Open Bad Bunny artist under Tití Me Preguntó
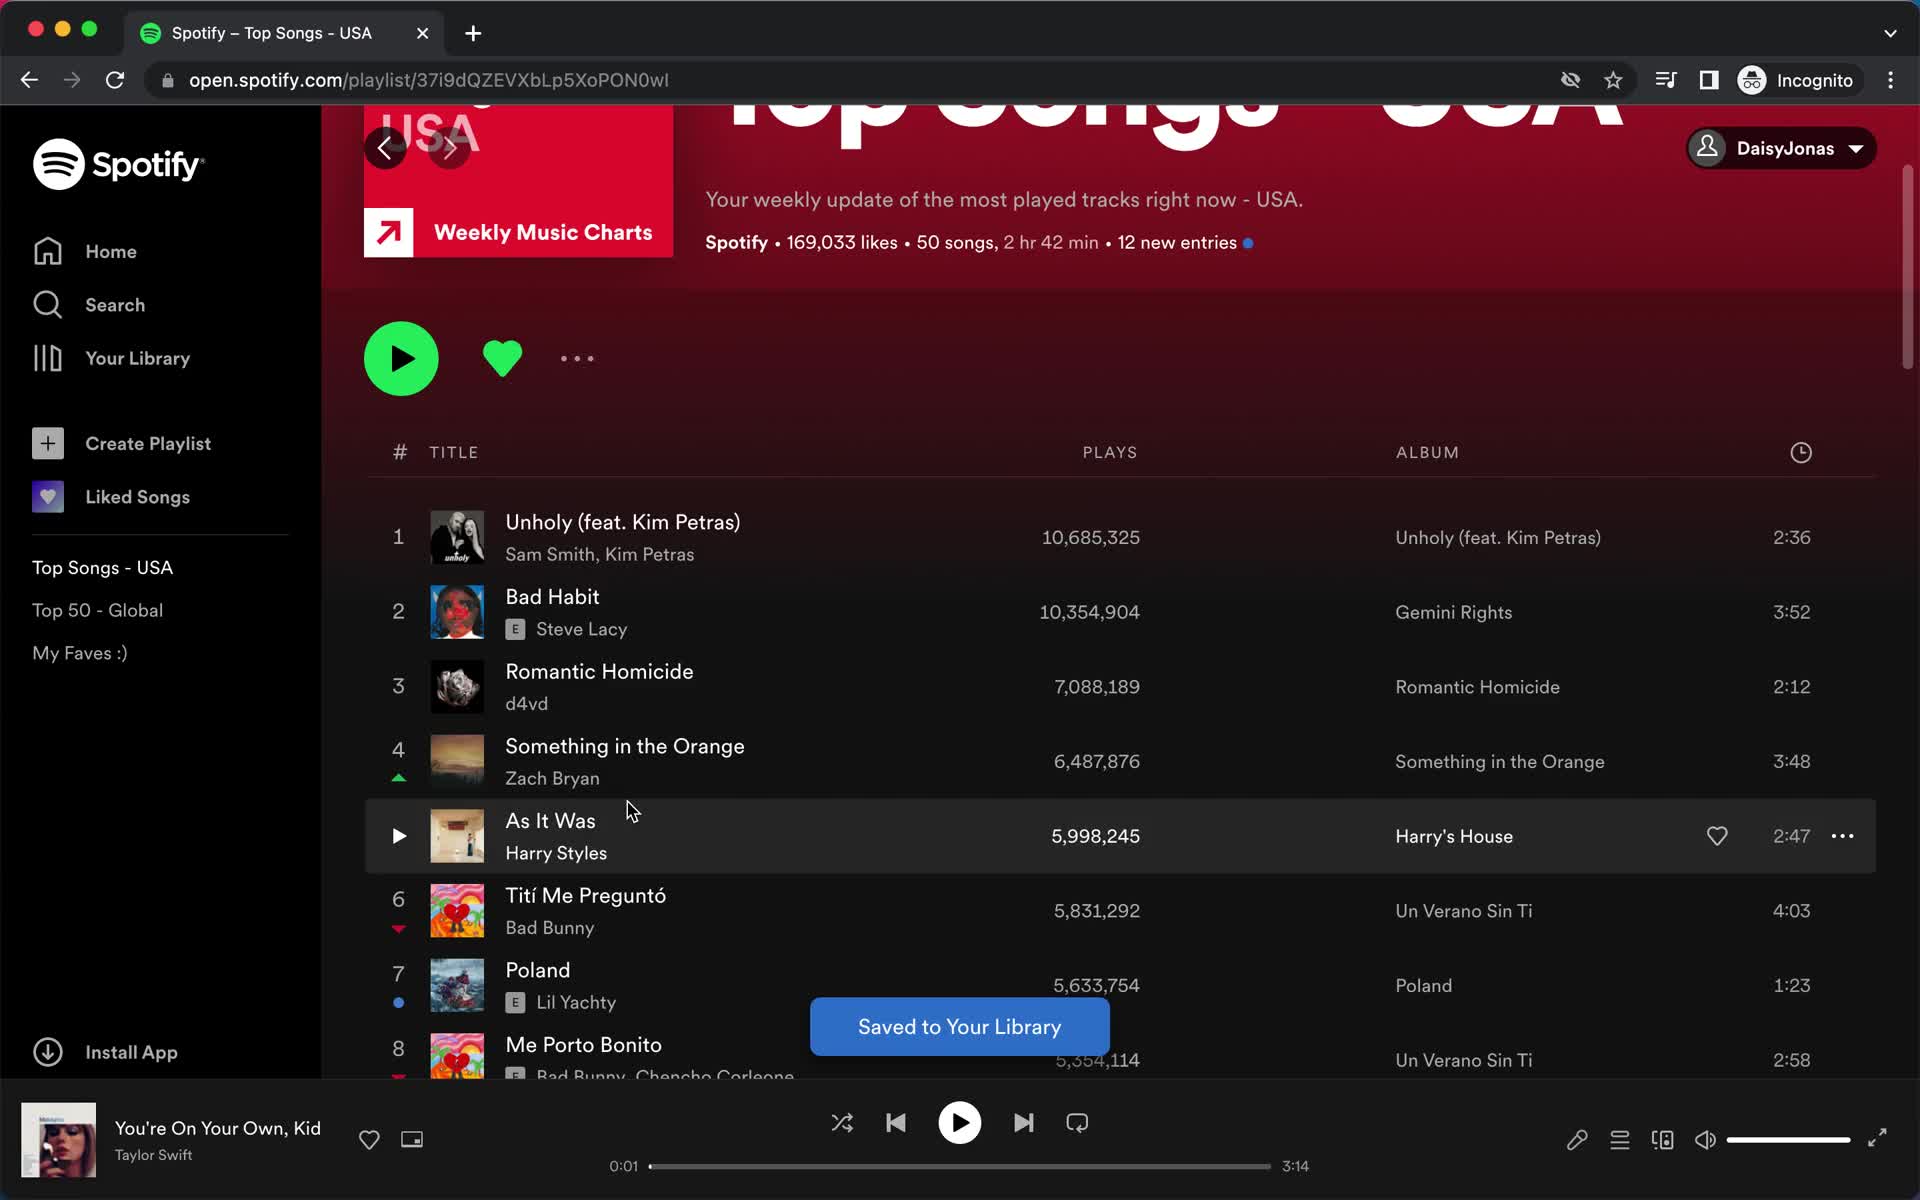 coord(549,927)
